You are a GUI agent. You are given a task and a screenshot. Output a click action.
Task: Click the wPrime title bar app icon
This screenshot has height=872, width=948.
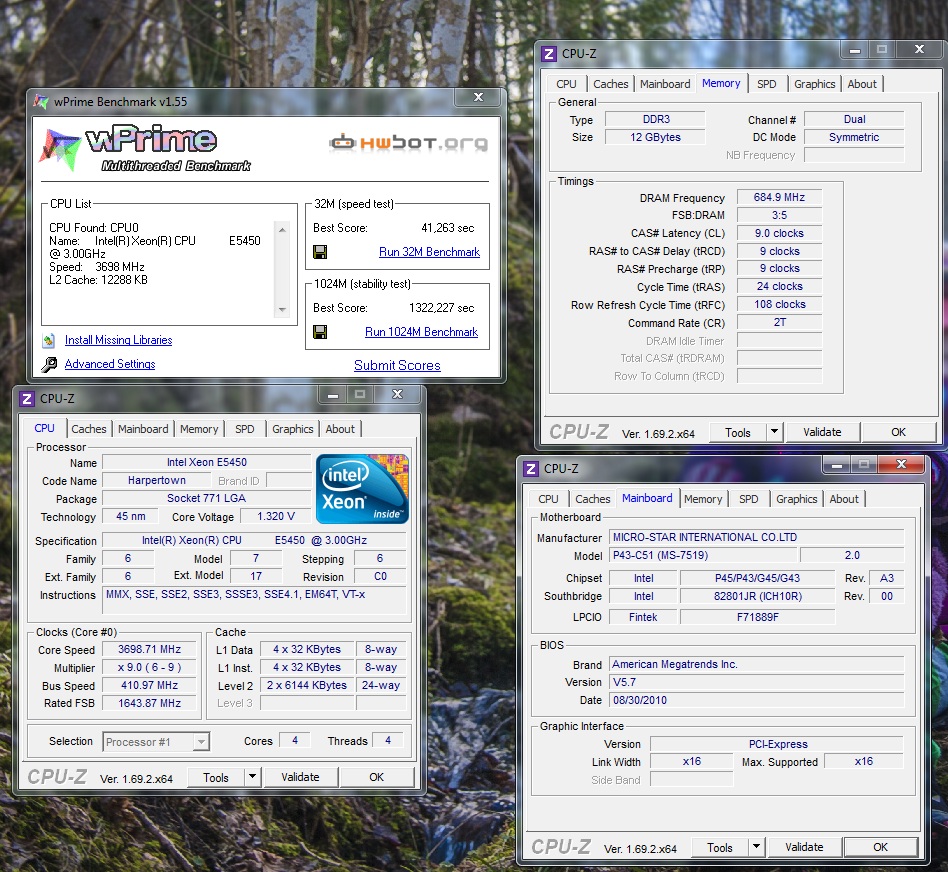tap(41, 102)
